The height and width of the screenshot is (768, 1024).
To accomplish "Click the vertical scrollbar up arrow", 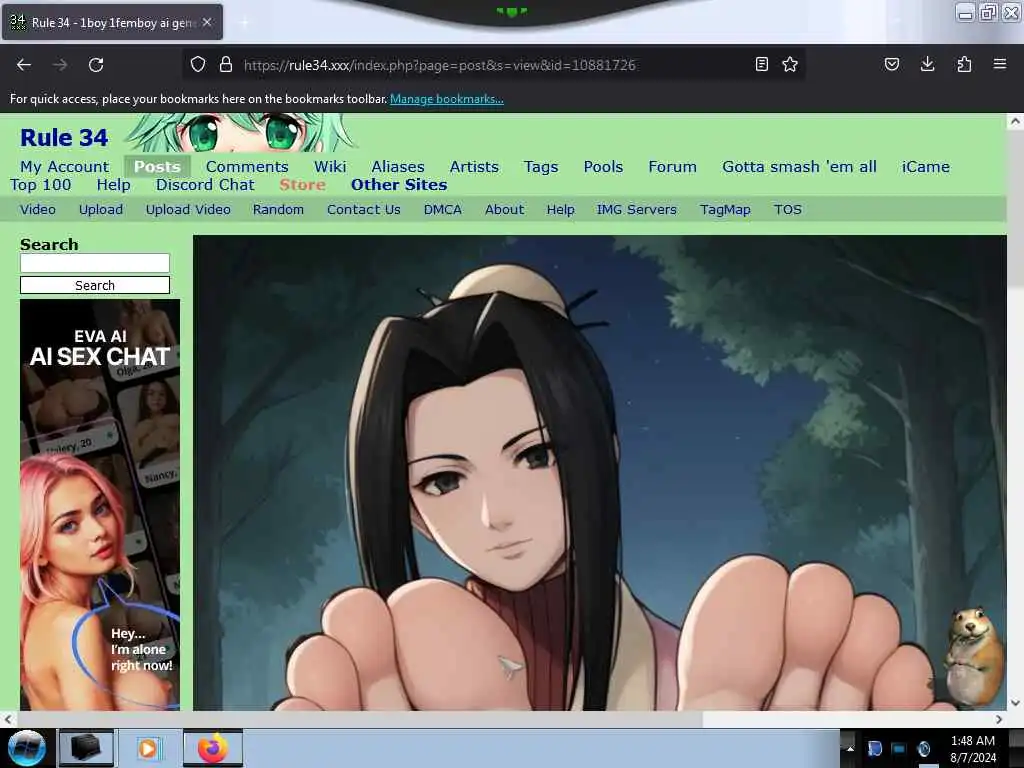I will click(x=1015, y=121).
